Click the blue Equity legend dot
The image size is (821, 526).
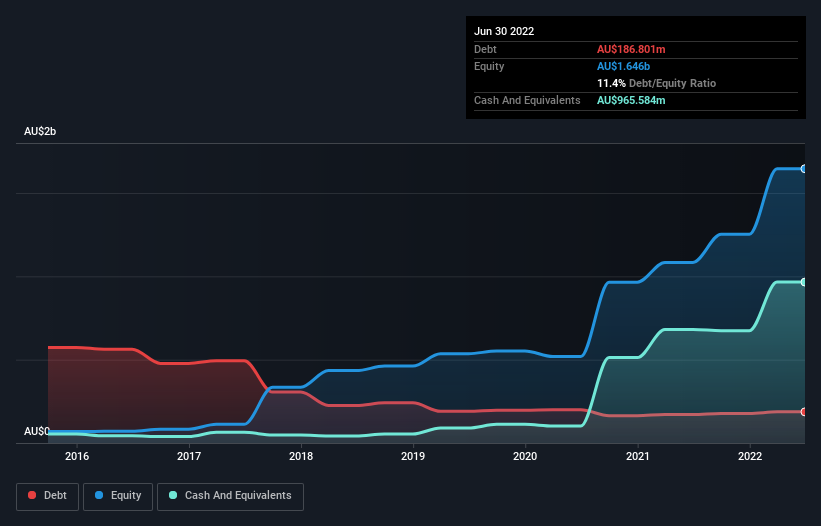coord(99,495)
